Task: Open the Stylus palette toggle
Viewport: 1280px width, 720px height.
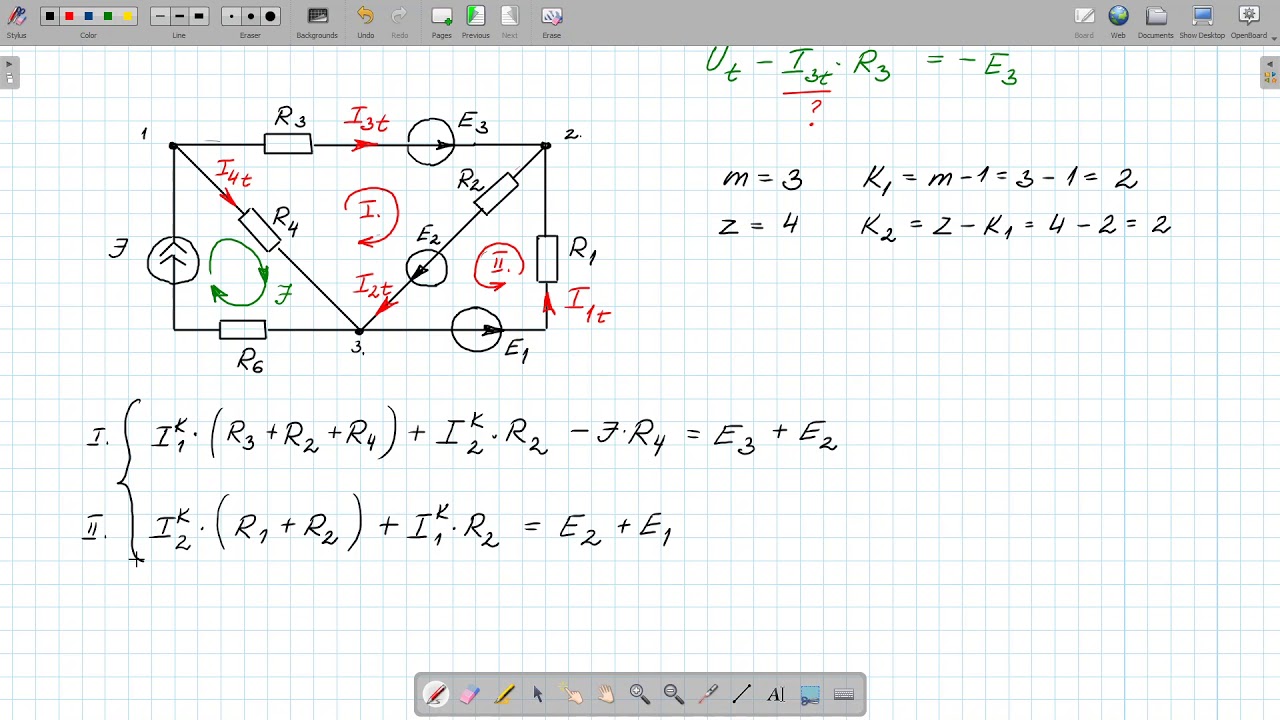Action: (17, 16)
